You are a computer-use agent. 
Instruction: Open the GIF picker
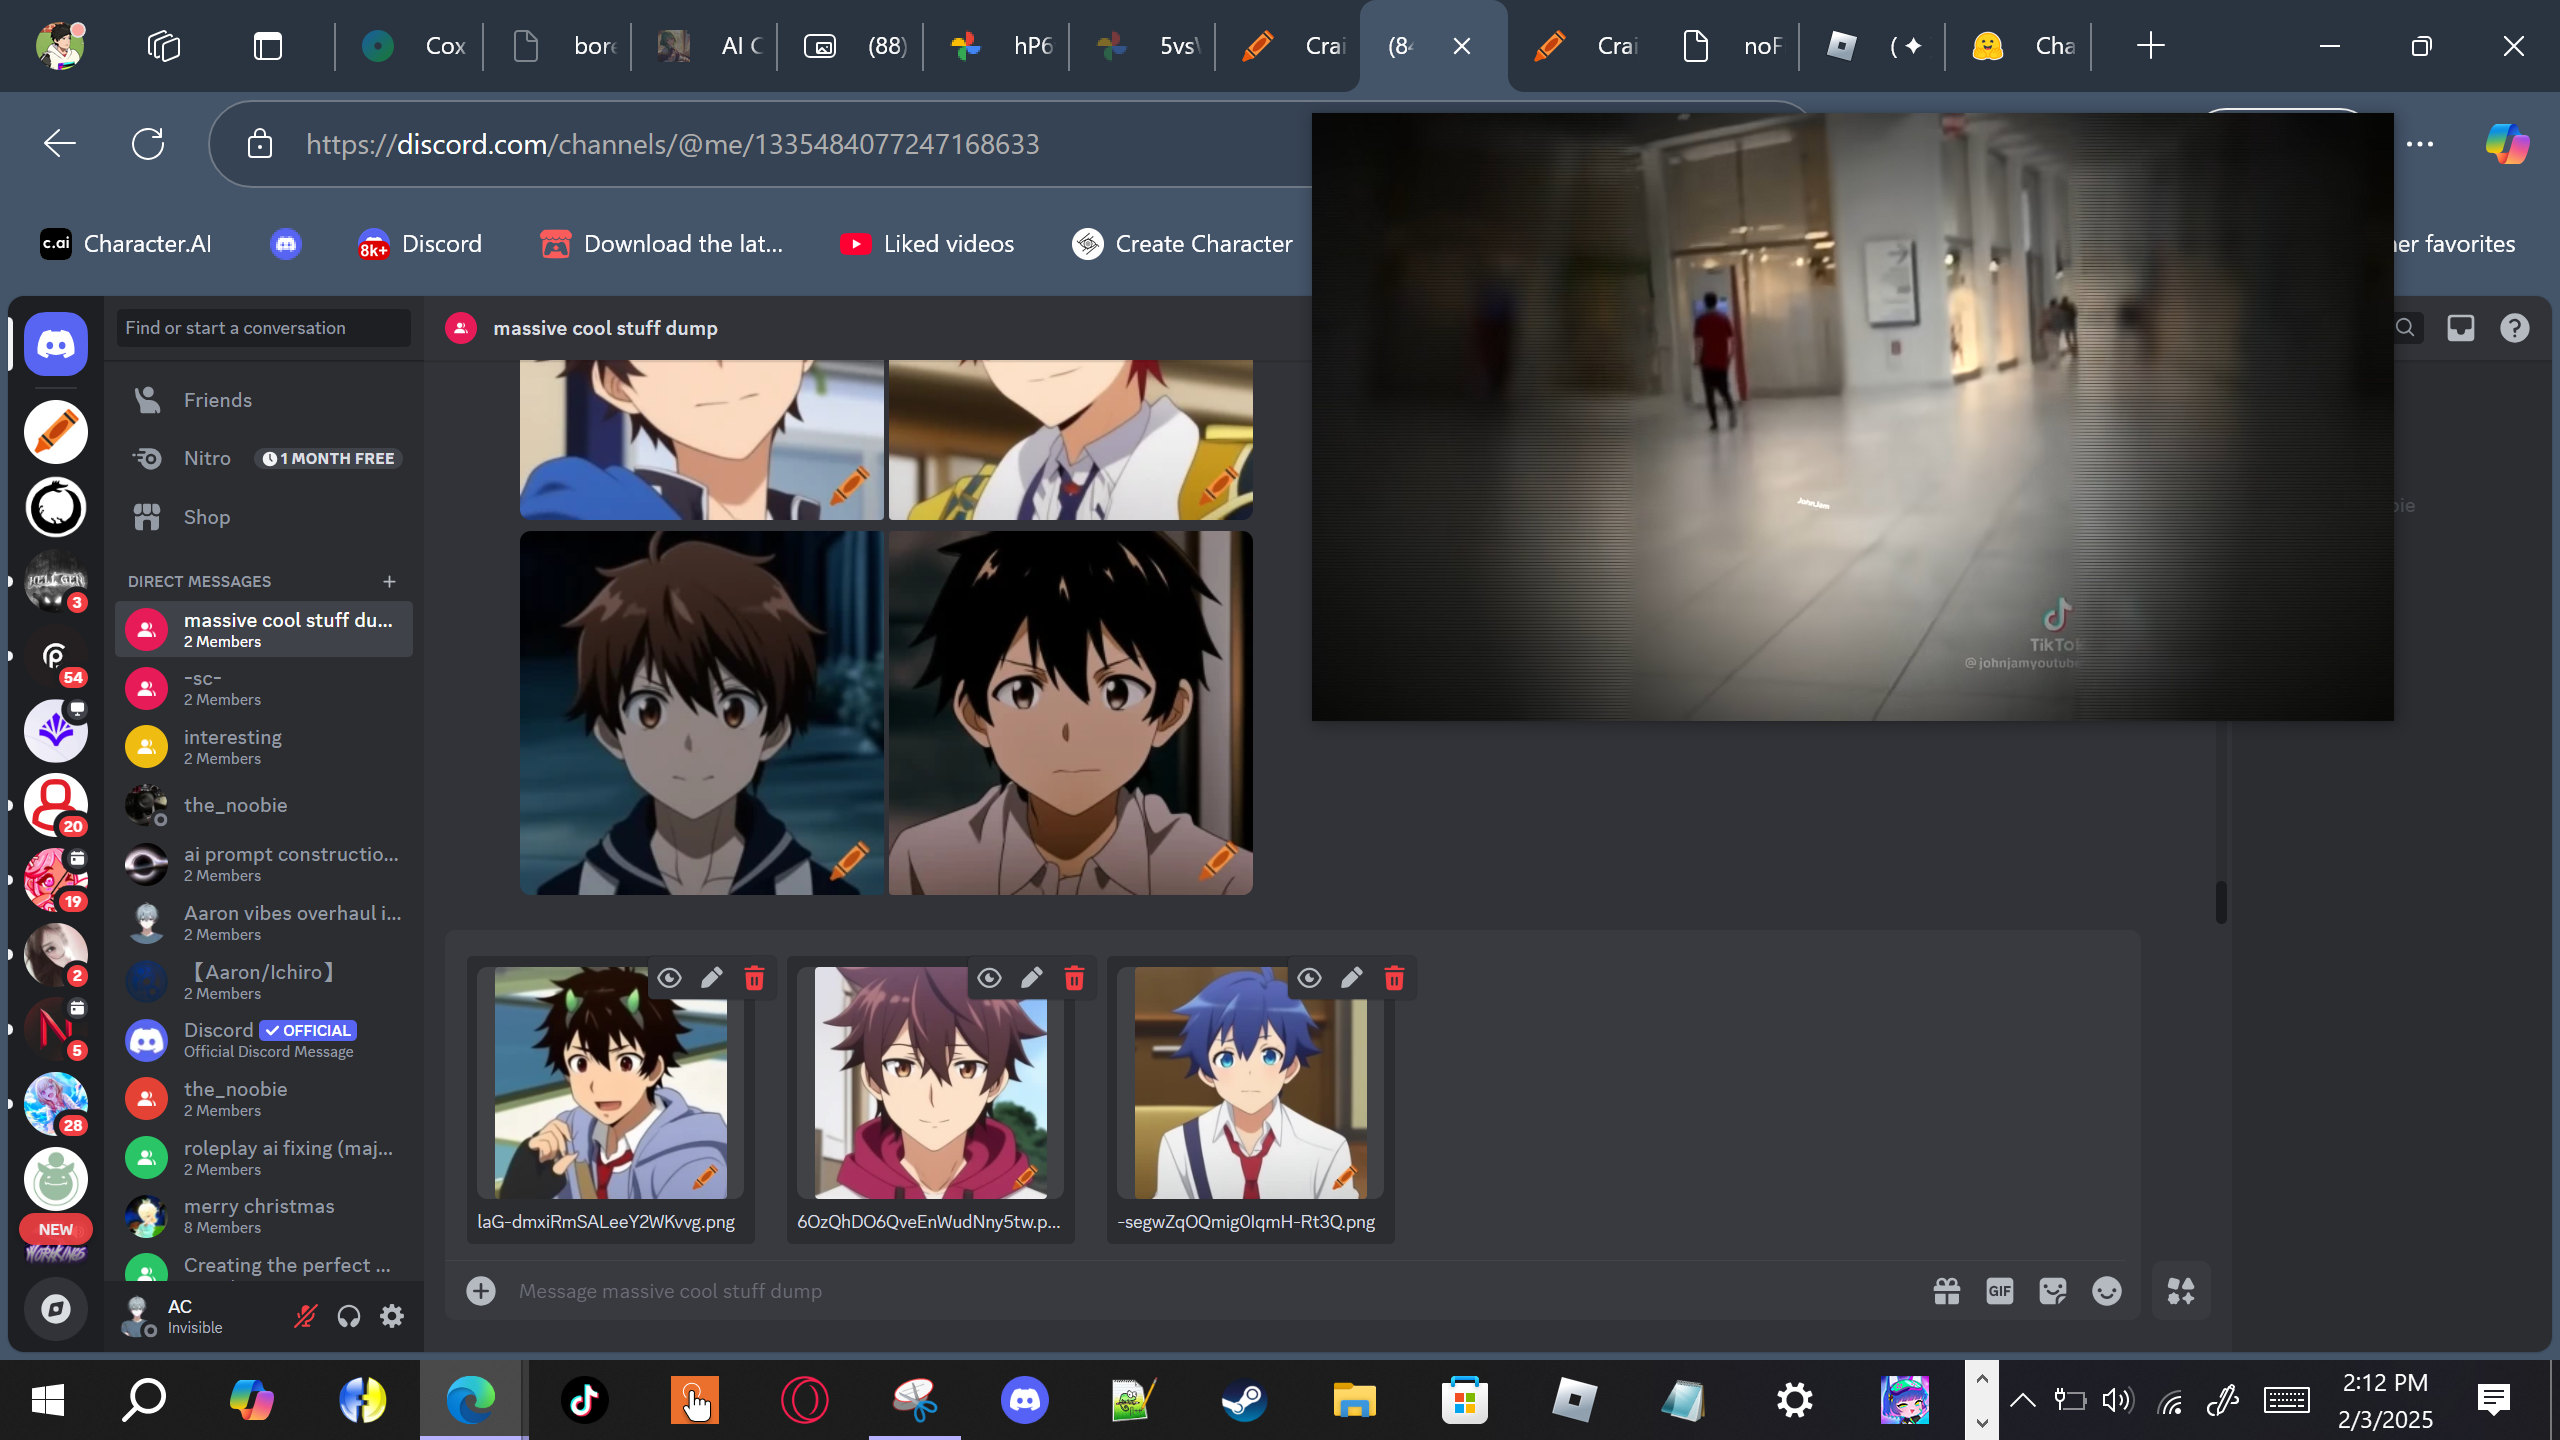click(x=1999, y=1291)
